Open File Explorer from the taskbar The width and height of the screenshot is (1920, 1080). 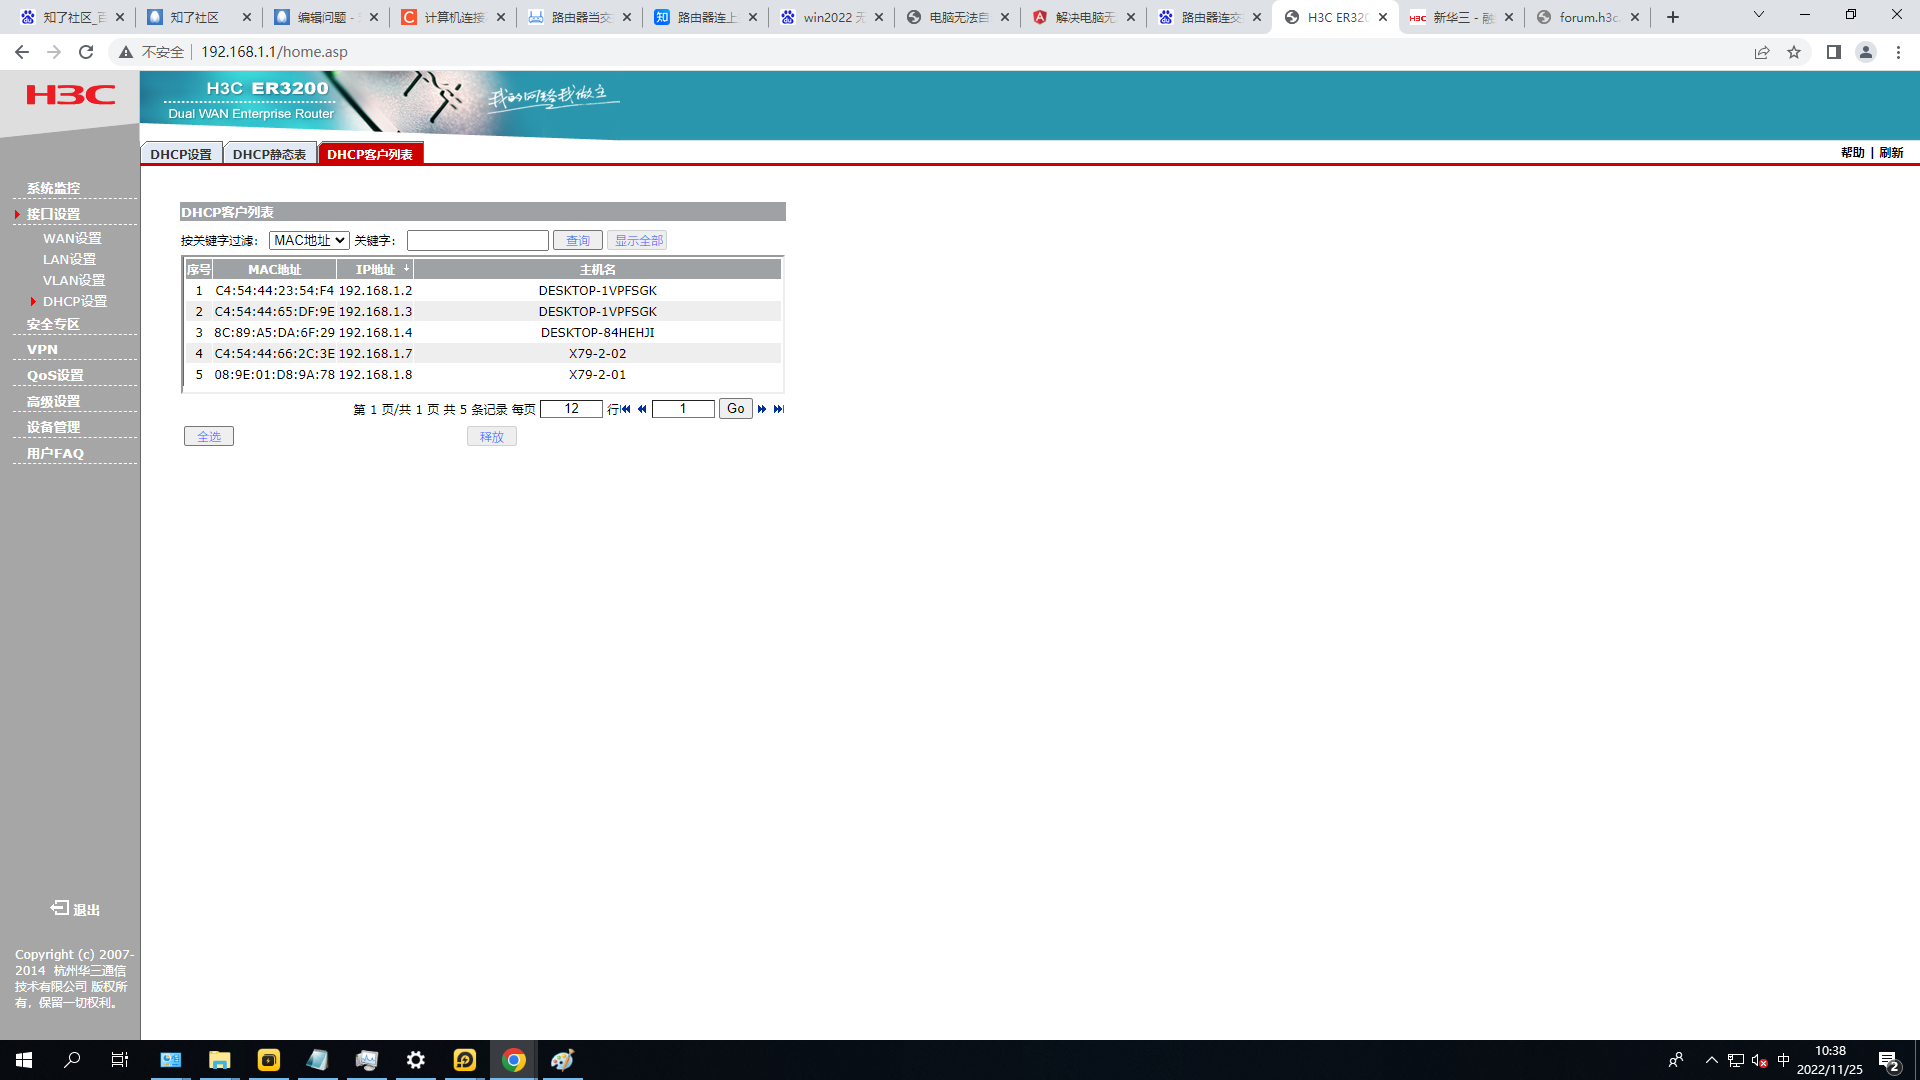[219, 1060]
